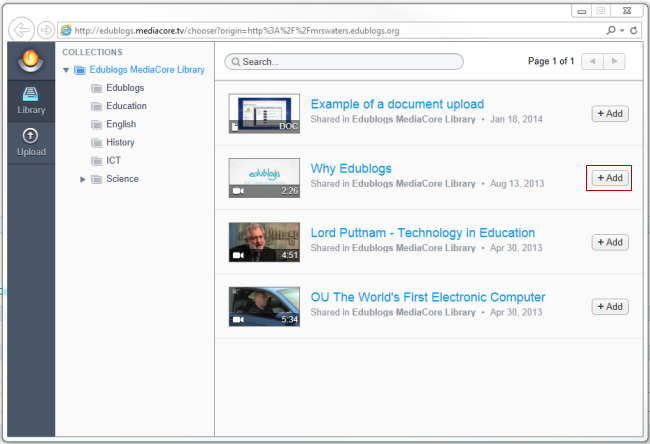Click the browser refresh icon
Image resolution: width=650 pixels, height=444 pixels.
pos(633,30)
